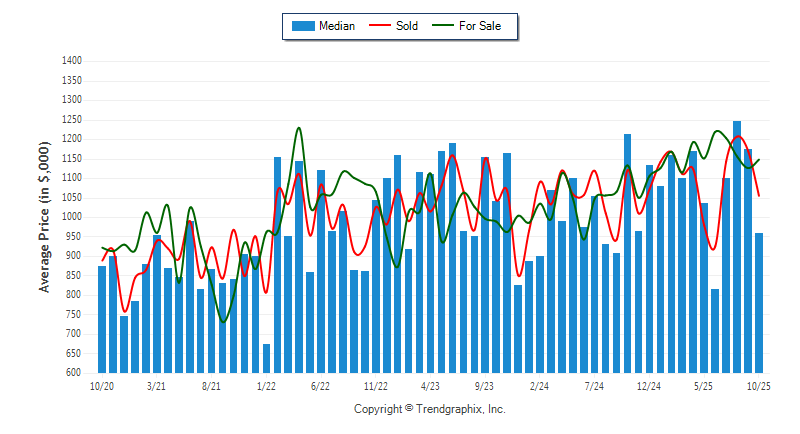Pick the 9/23 x-axis date label
This screenshot has width=800, height=434.
[485, 385]
